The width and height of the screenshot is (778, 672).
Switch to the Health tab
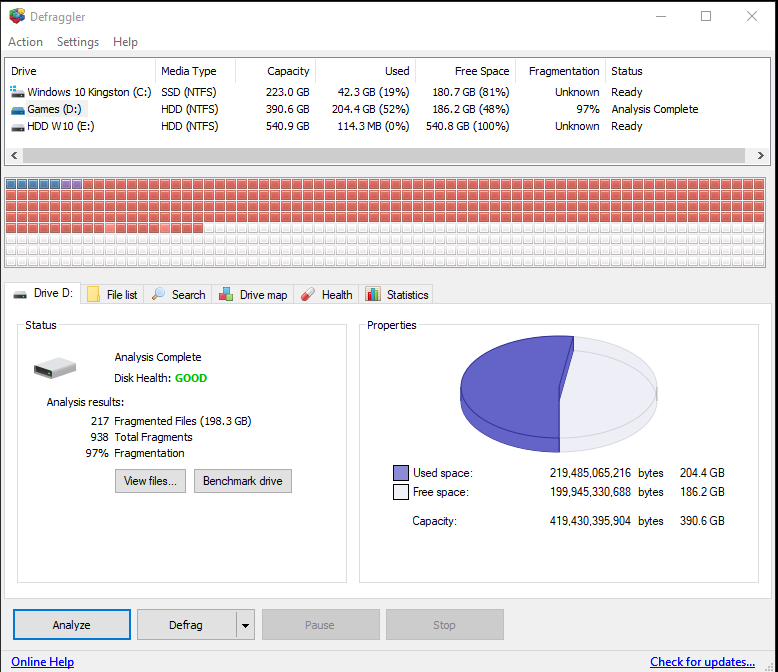[326, 294]
